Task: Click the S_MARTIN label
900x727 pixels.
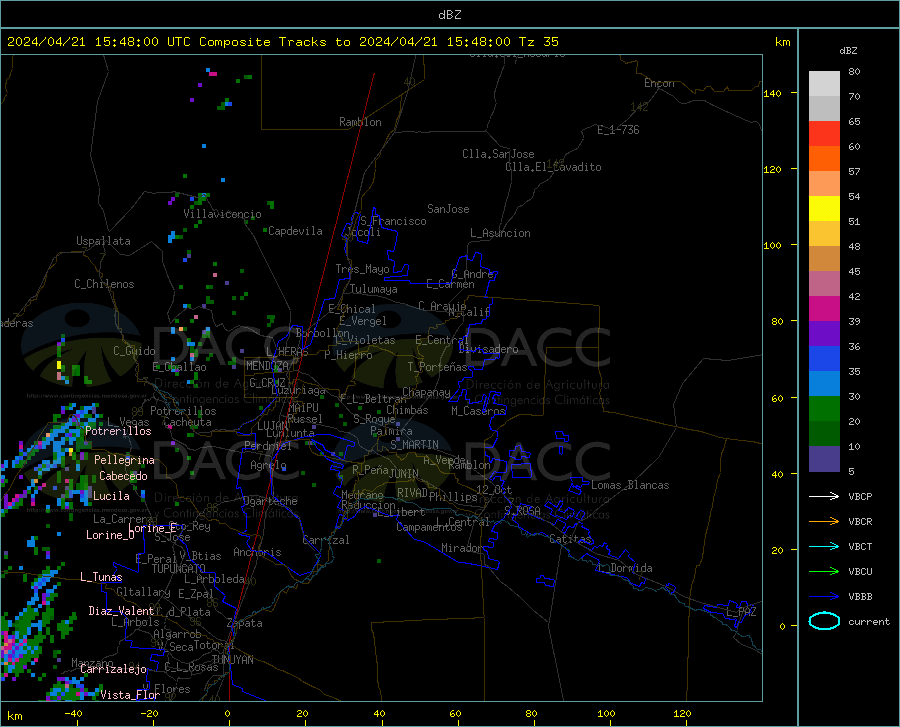Action: (x=414, y=445)
